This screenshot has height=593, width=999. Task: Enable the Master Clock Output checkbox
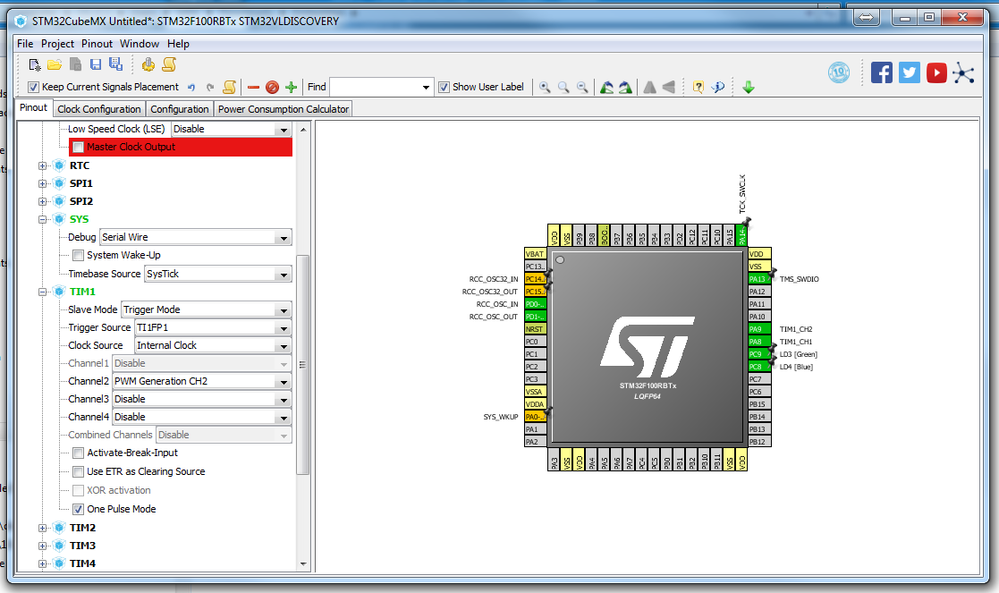[x=78, y=147]
